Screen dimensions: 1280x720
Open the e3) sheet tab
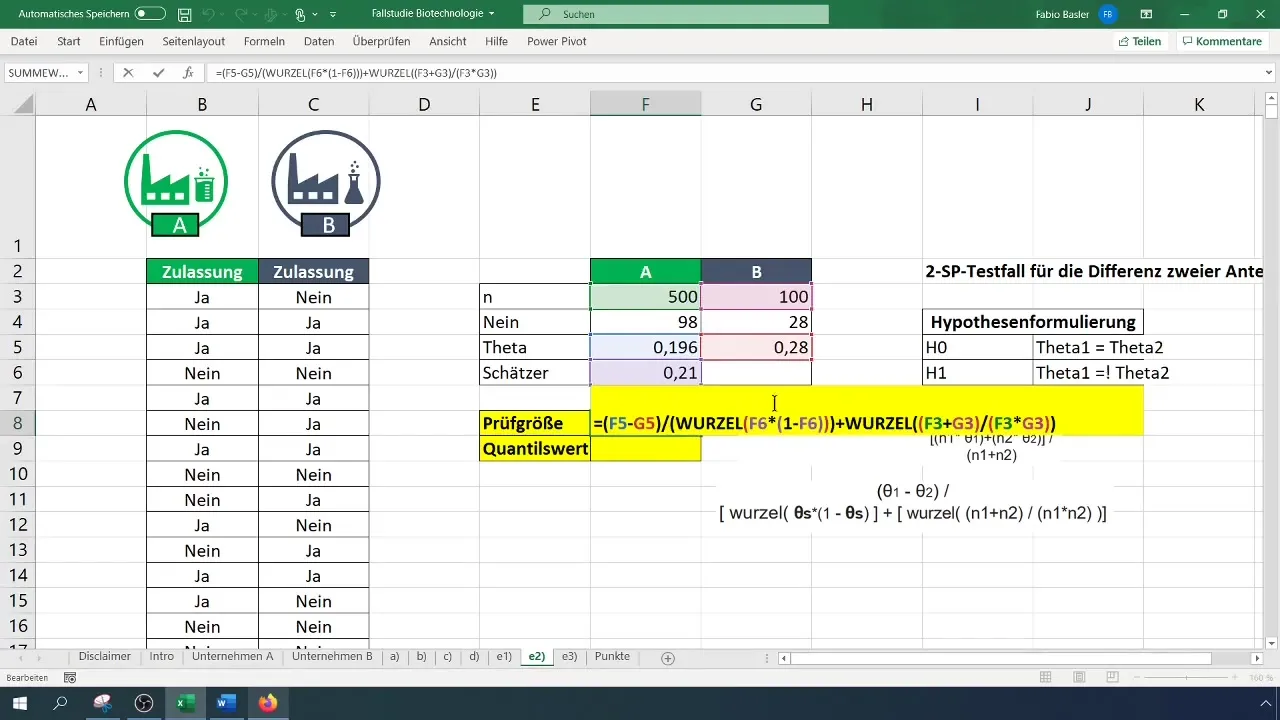tap(569, 657)
